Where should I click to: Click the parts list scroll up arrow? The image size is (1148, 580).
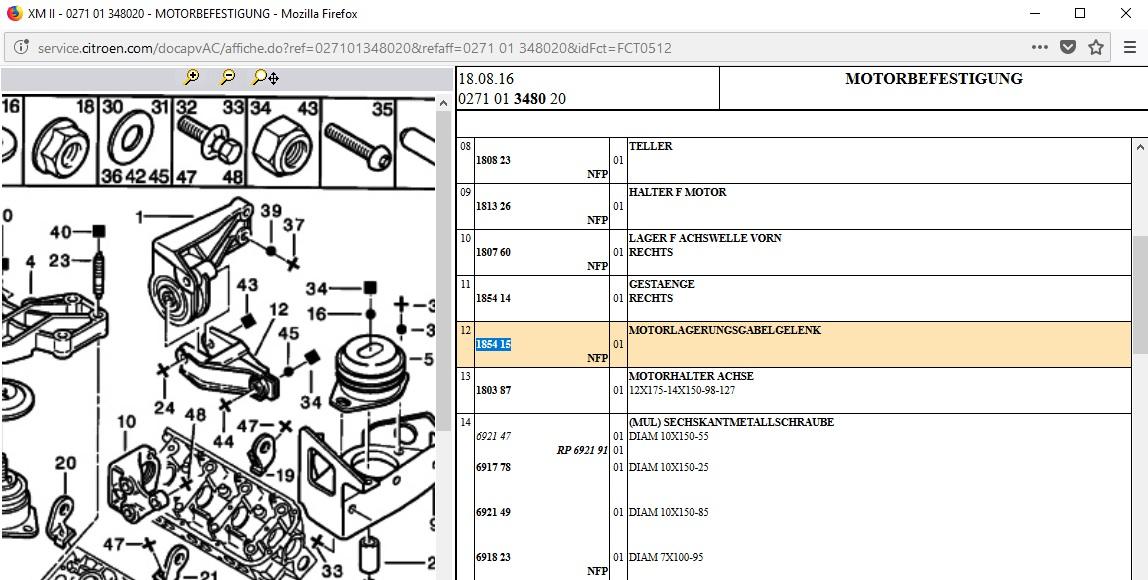tap(1140, 146)
